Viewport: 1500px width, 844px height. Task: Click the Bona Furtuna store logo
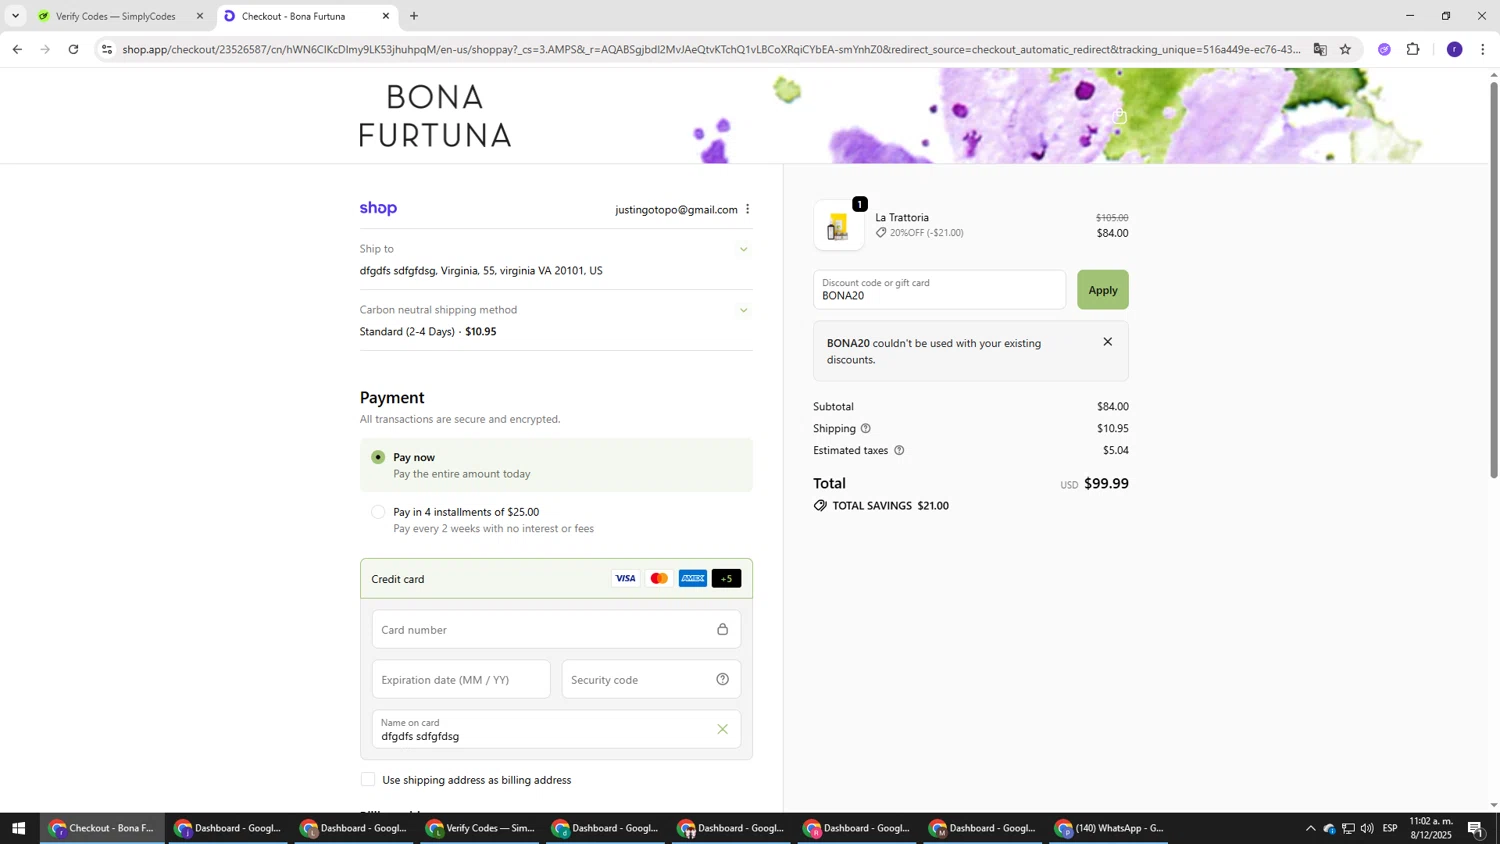point(435,116)
